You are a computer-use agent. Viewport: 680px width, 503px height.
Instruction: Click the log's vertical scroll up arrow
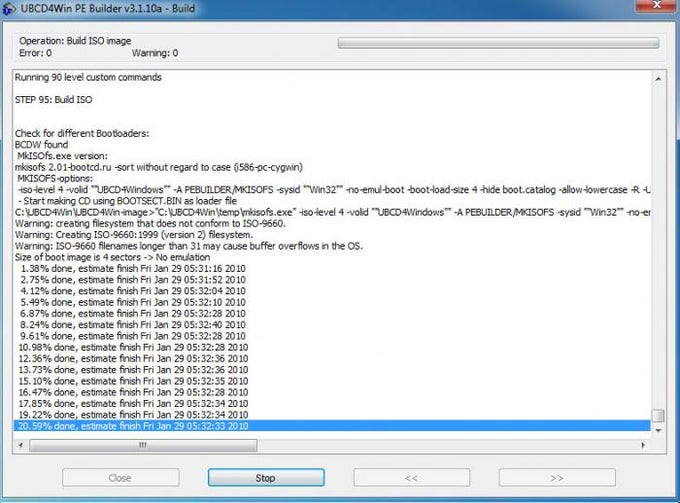[x=658, y=78]
